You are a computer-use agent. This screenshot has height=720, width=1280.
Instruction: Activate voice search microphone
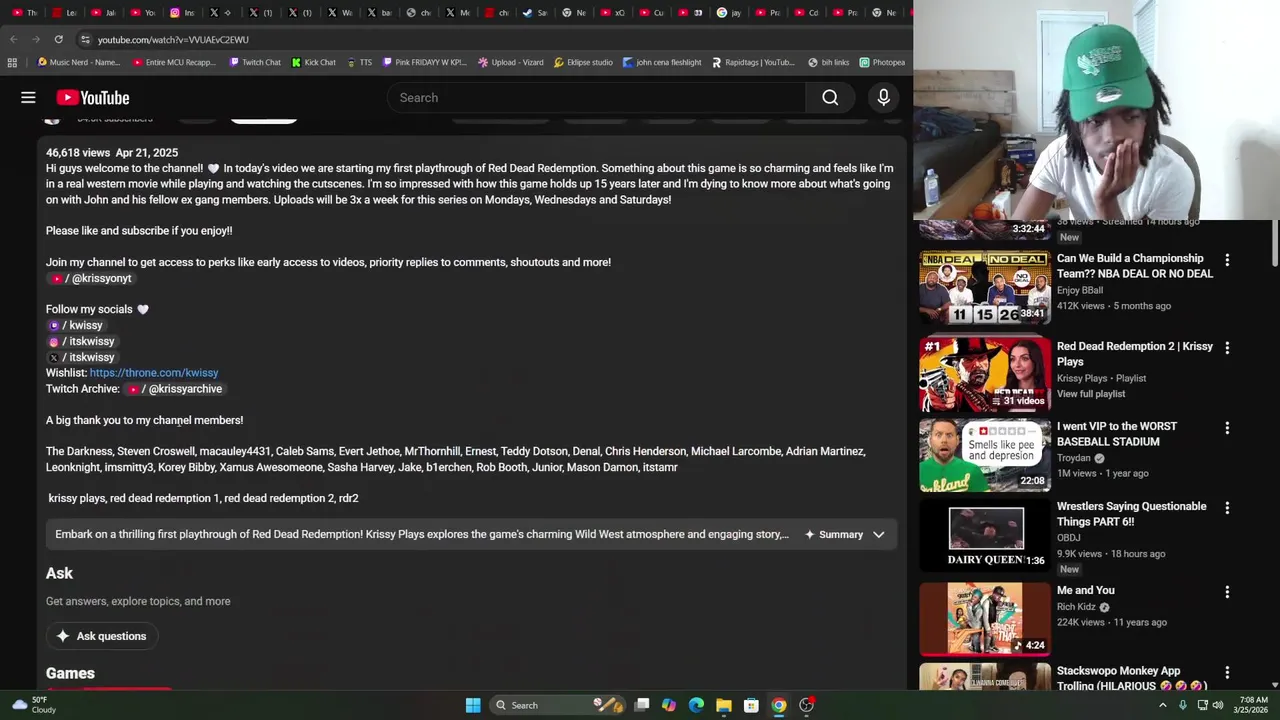point(883,97)
